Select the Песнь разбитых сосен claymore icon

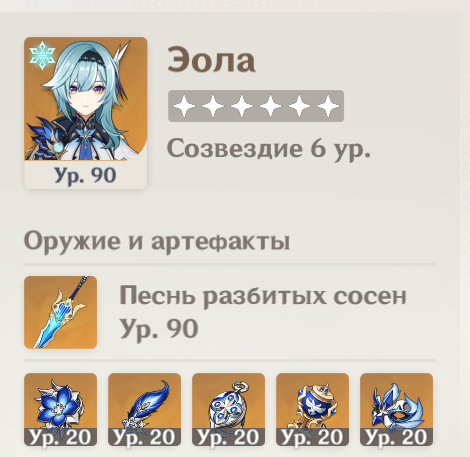click(61, 312)
